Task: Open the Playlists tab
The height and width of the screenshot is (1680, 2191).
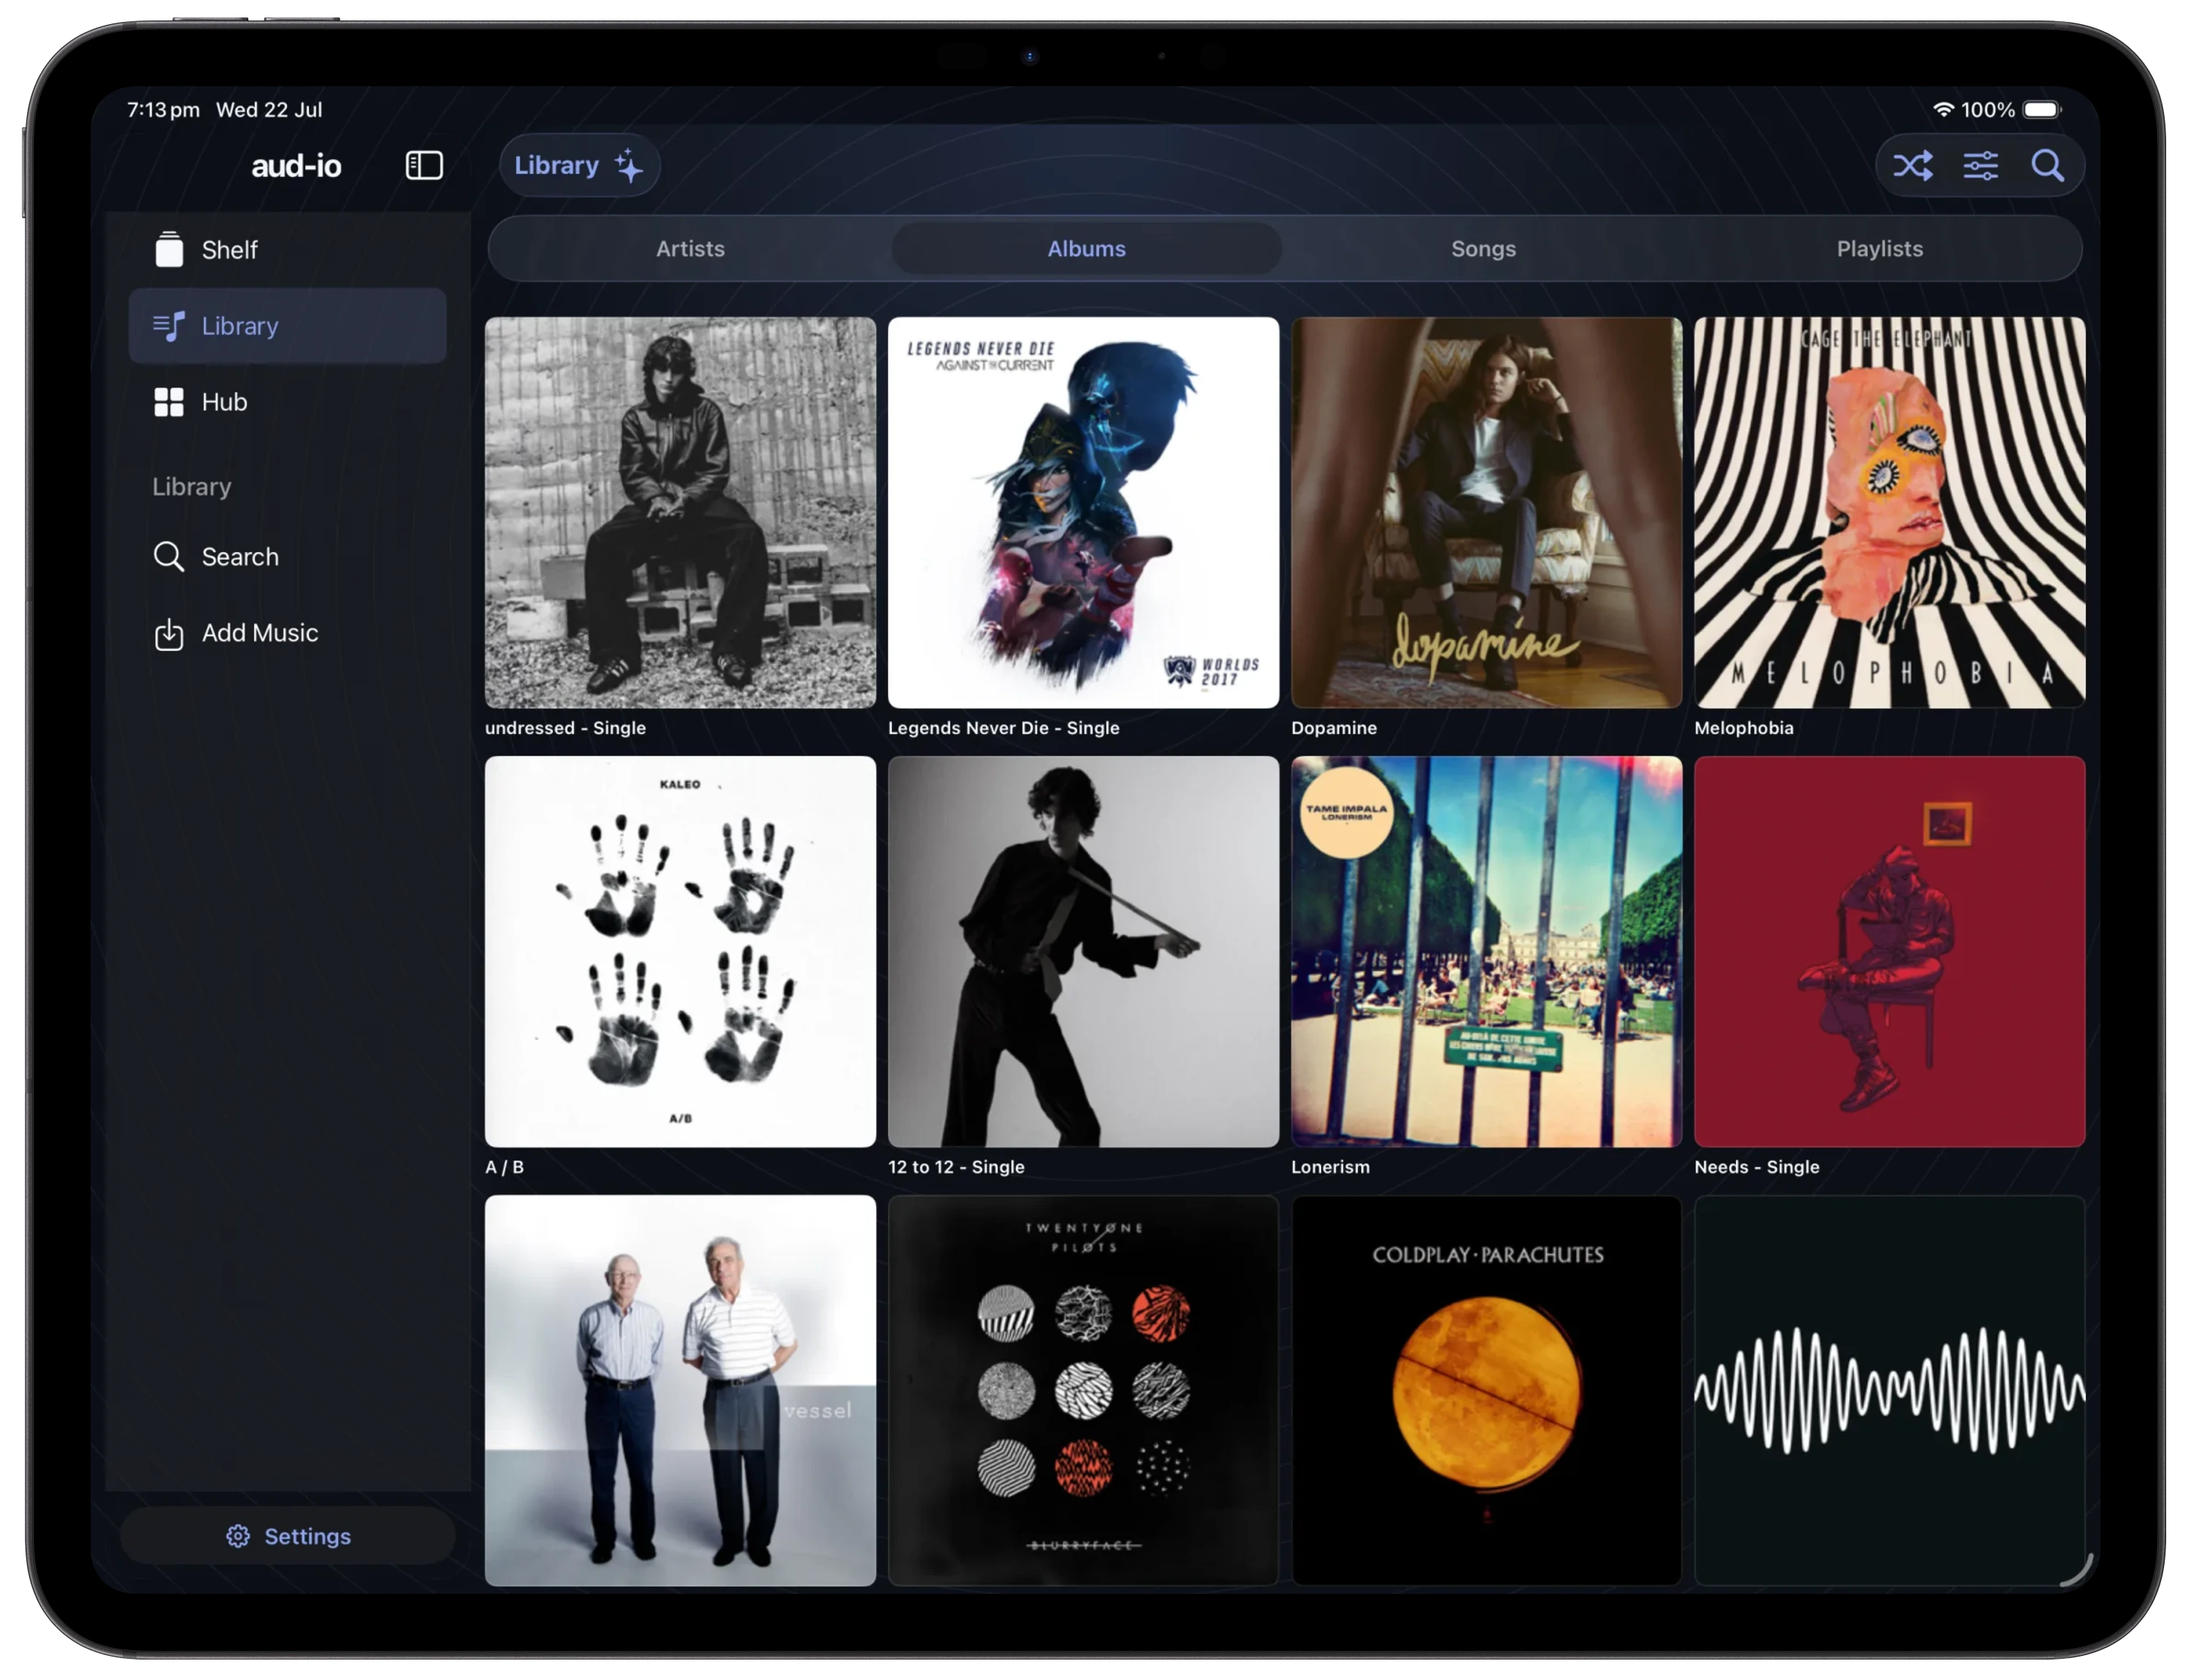Action: click(x=1879, y=249)
